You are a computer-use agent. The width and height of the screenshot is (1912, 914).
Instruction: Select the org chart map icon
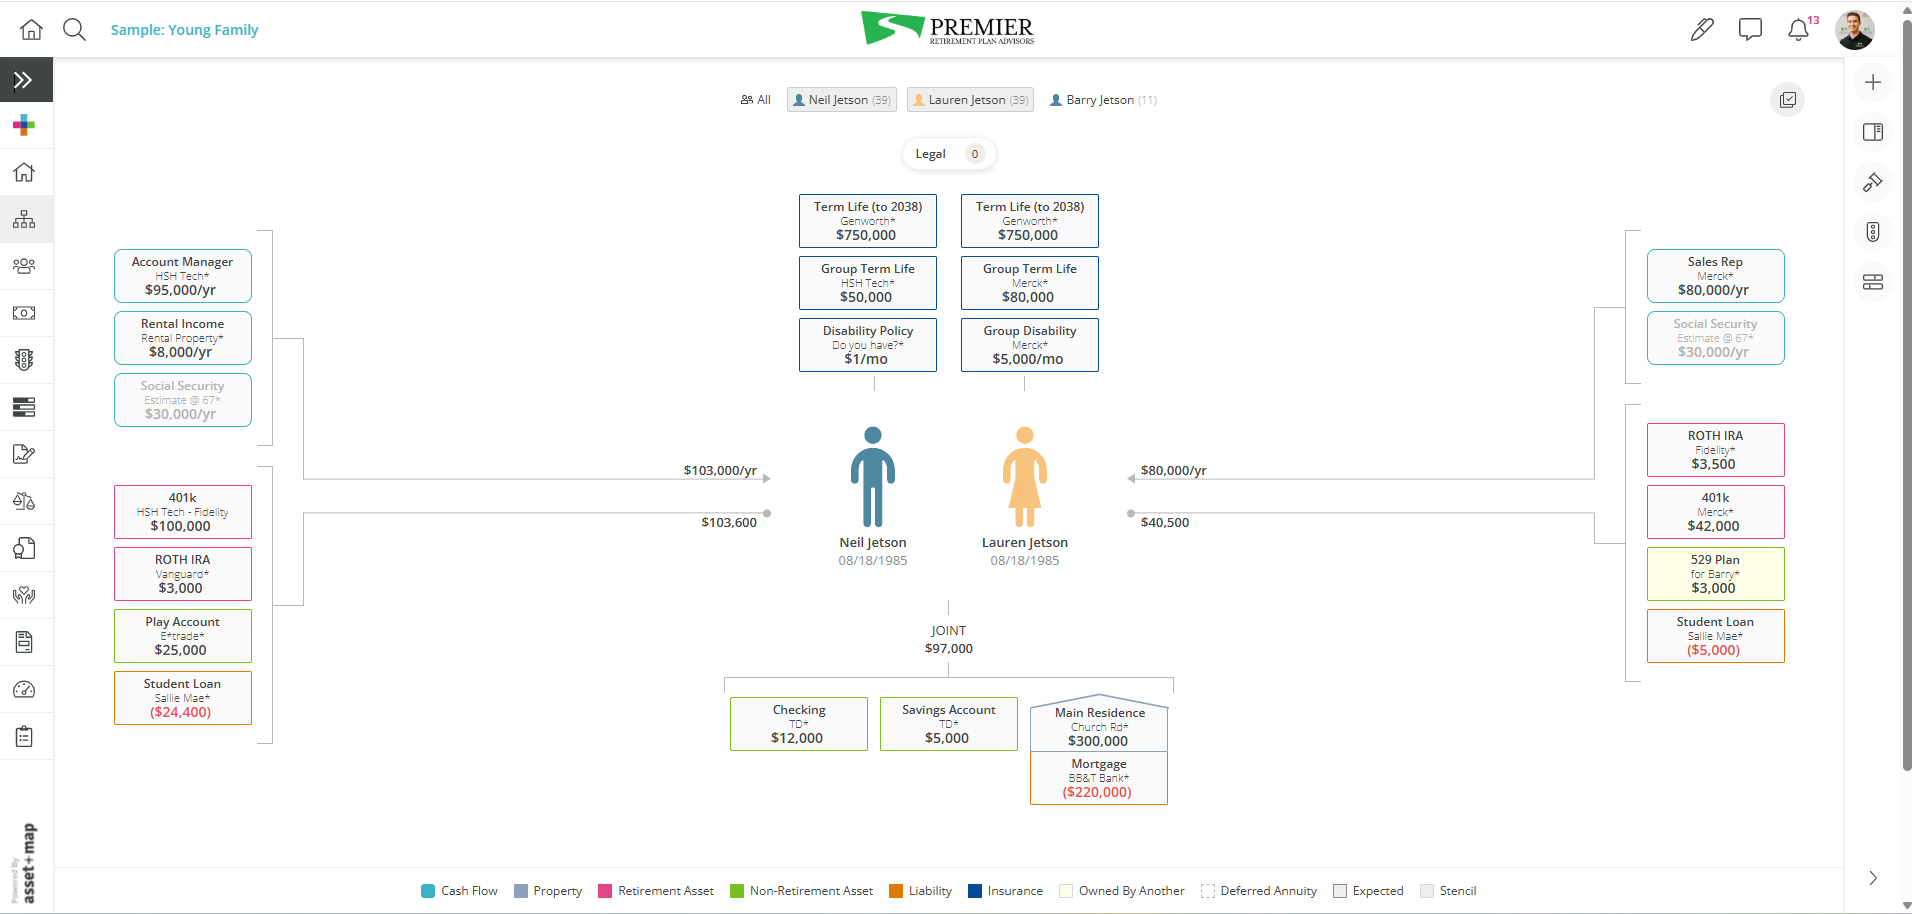(24, 219)
